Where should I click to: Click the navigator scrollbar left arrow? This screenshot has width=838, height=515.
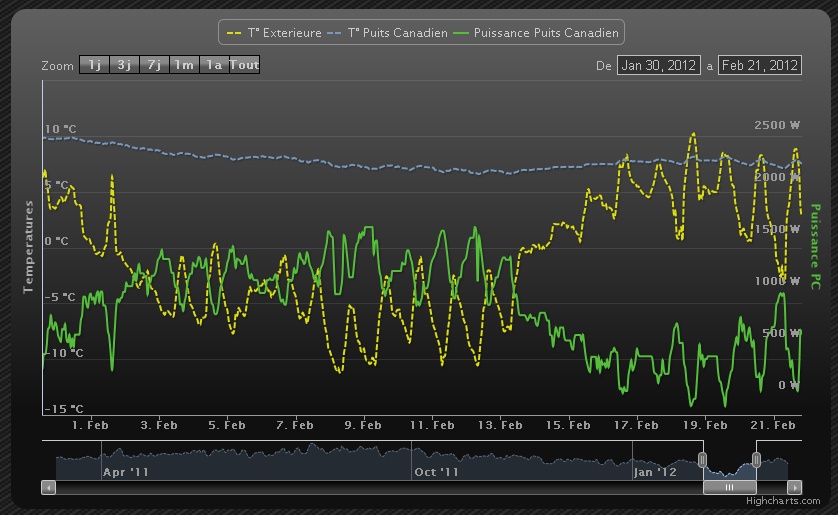(x=49, y=487)
